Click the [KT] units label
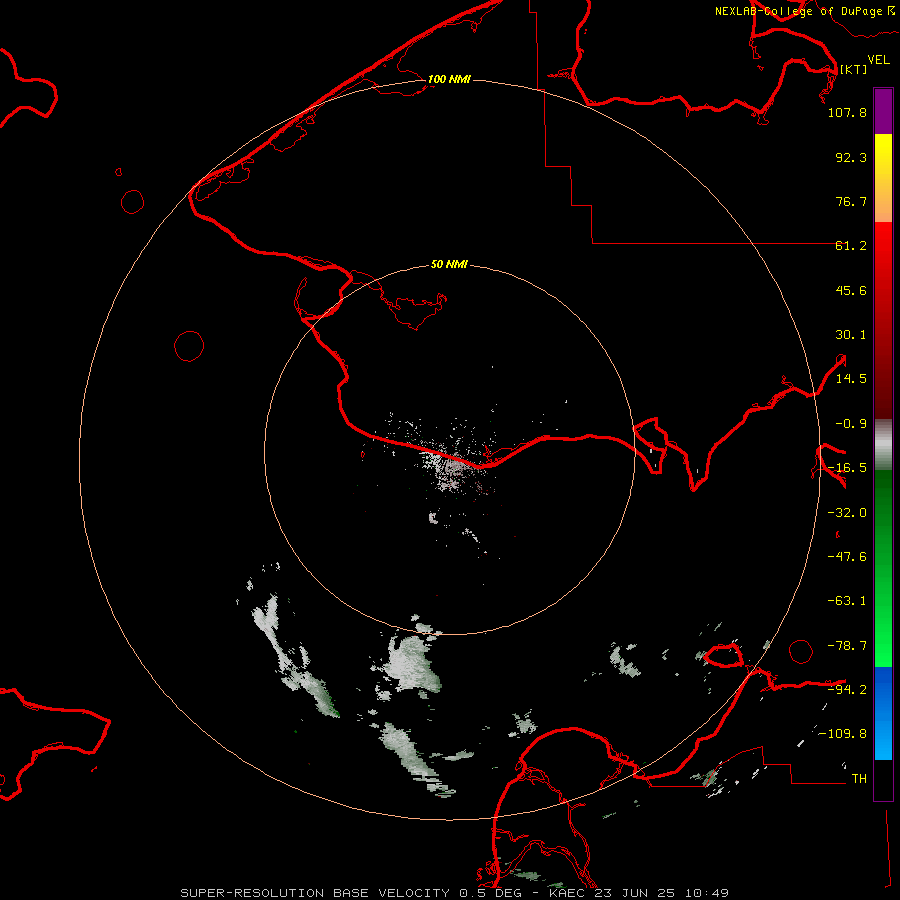This screenshot has width=900, height=900. (853, 69)
